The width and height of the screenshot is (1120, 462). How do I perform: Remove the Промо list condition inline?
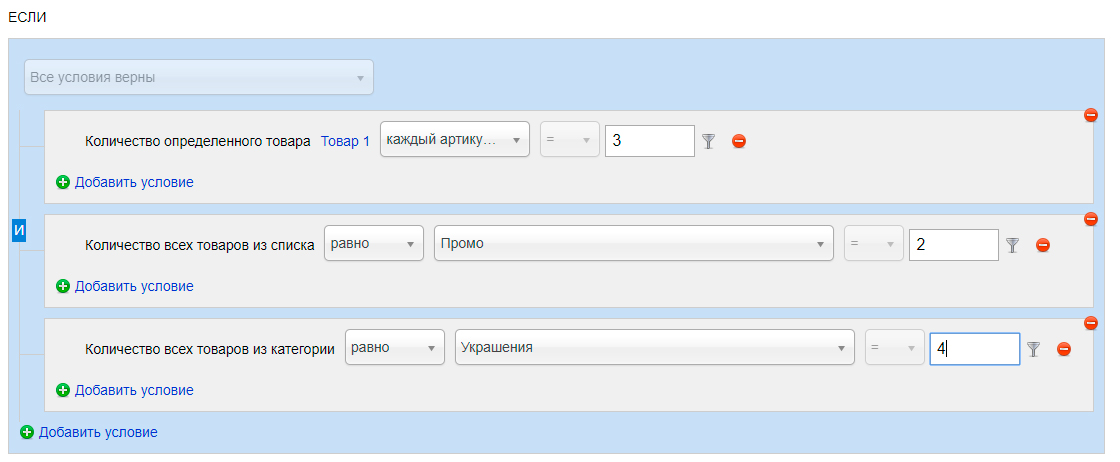(x=1043, y=246)
